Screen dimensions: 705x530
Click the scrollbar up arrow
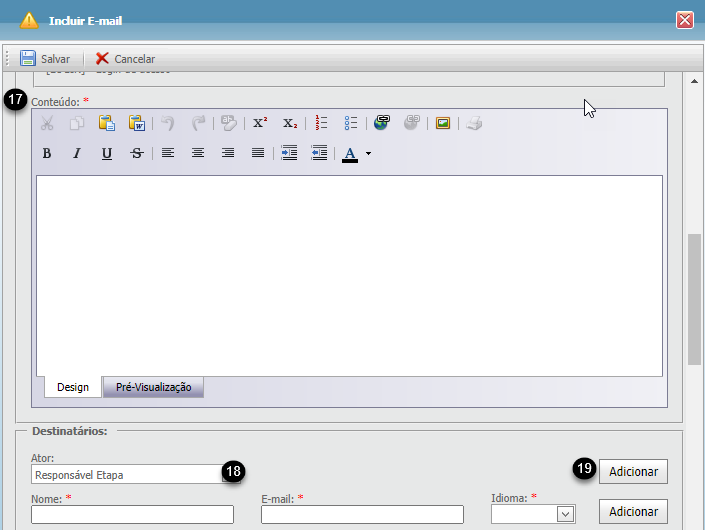(x=694, y=81)
